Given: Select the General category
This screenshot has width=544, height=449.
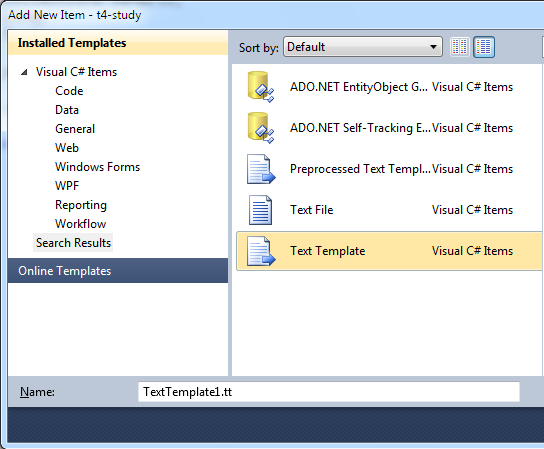Looking at the screenshot, I should click(75, 129).
